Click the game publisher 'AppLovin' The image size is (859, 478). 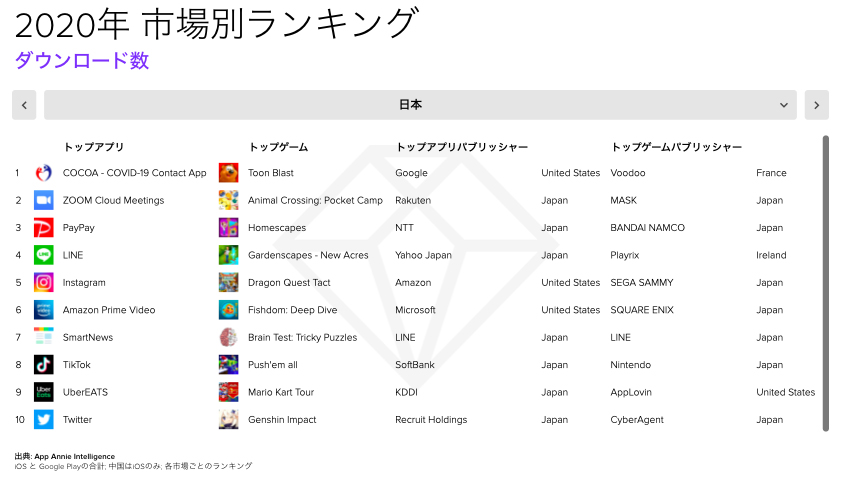631,392
